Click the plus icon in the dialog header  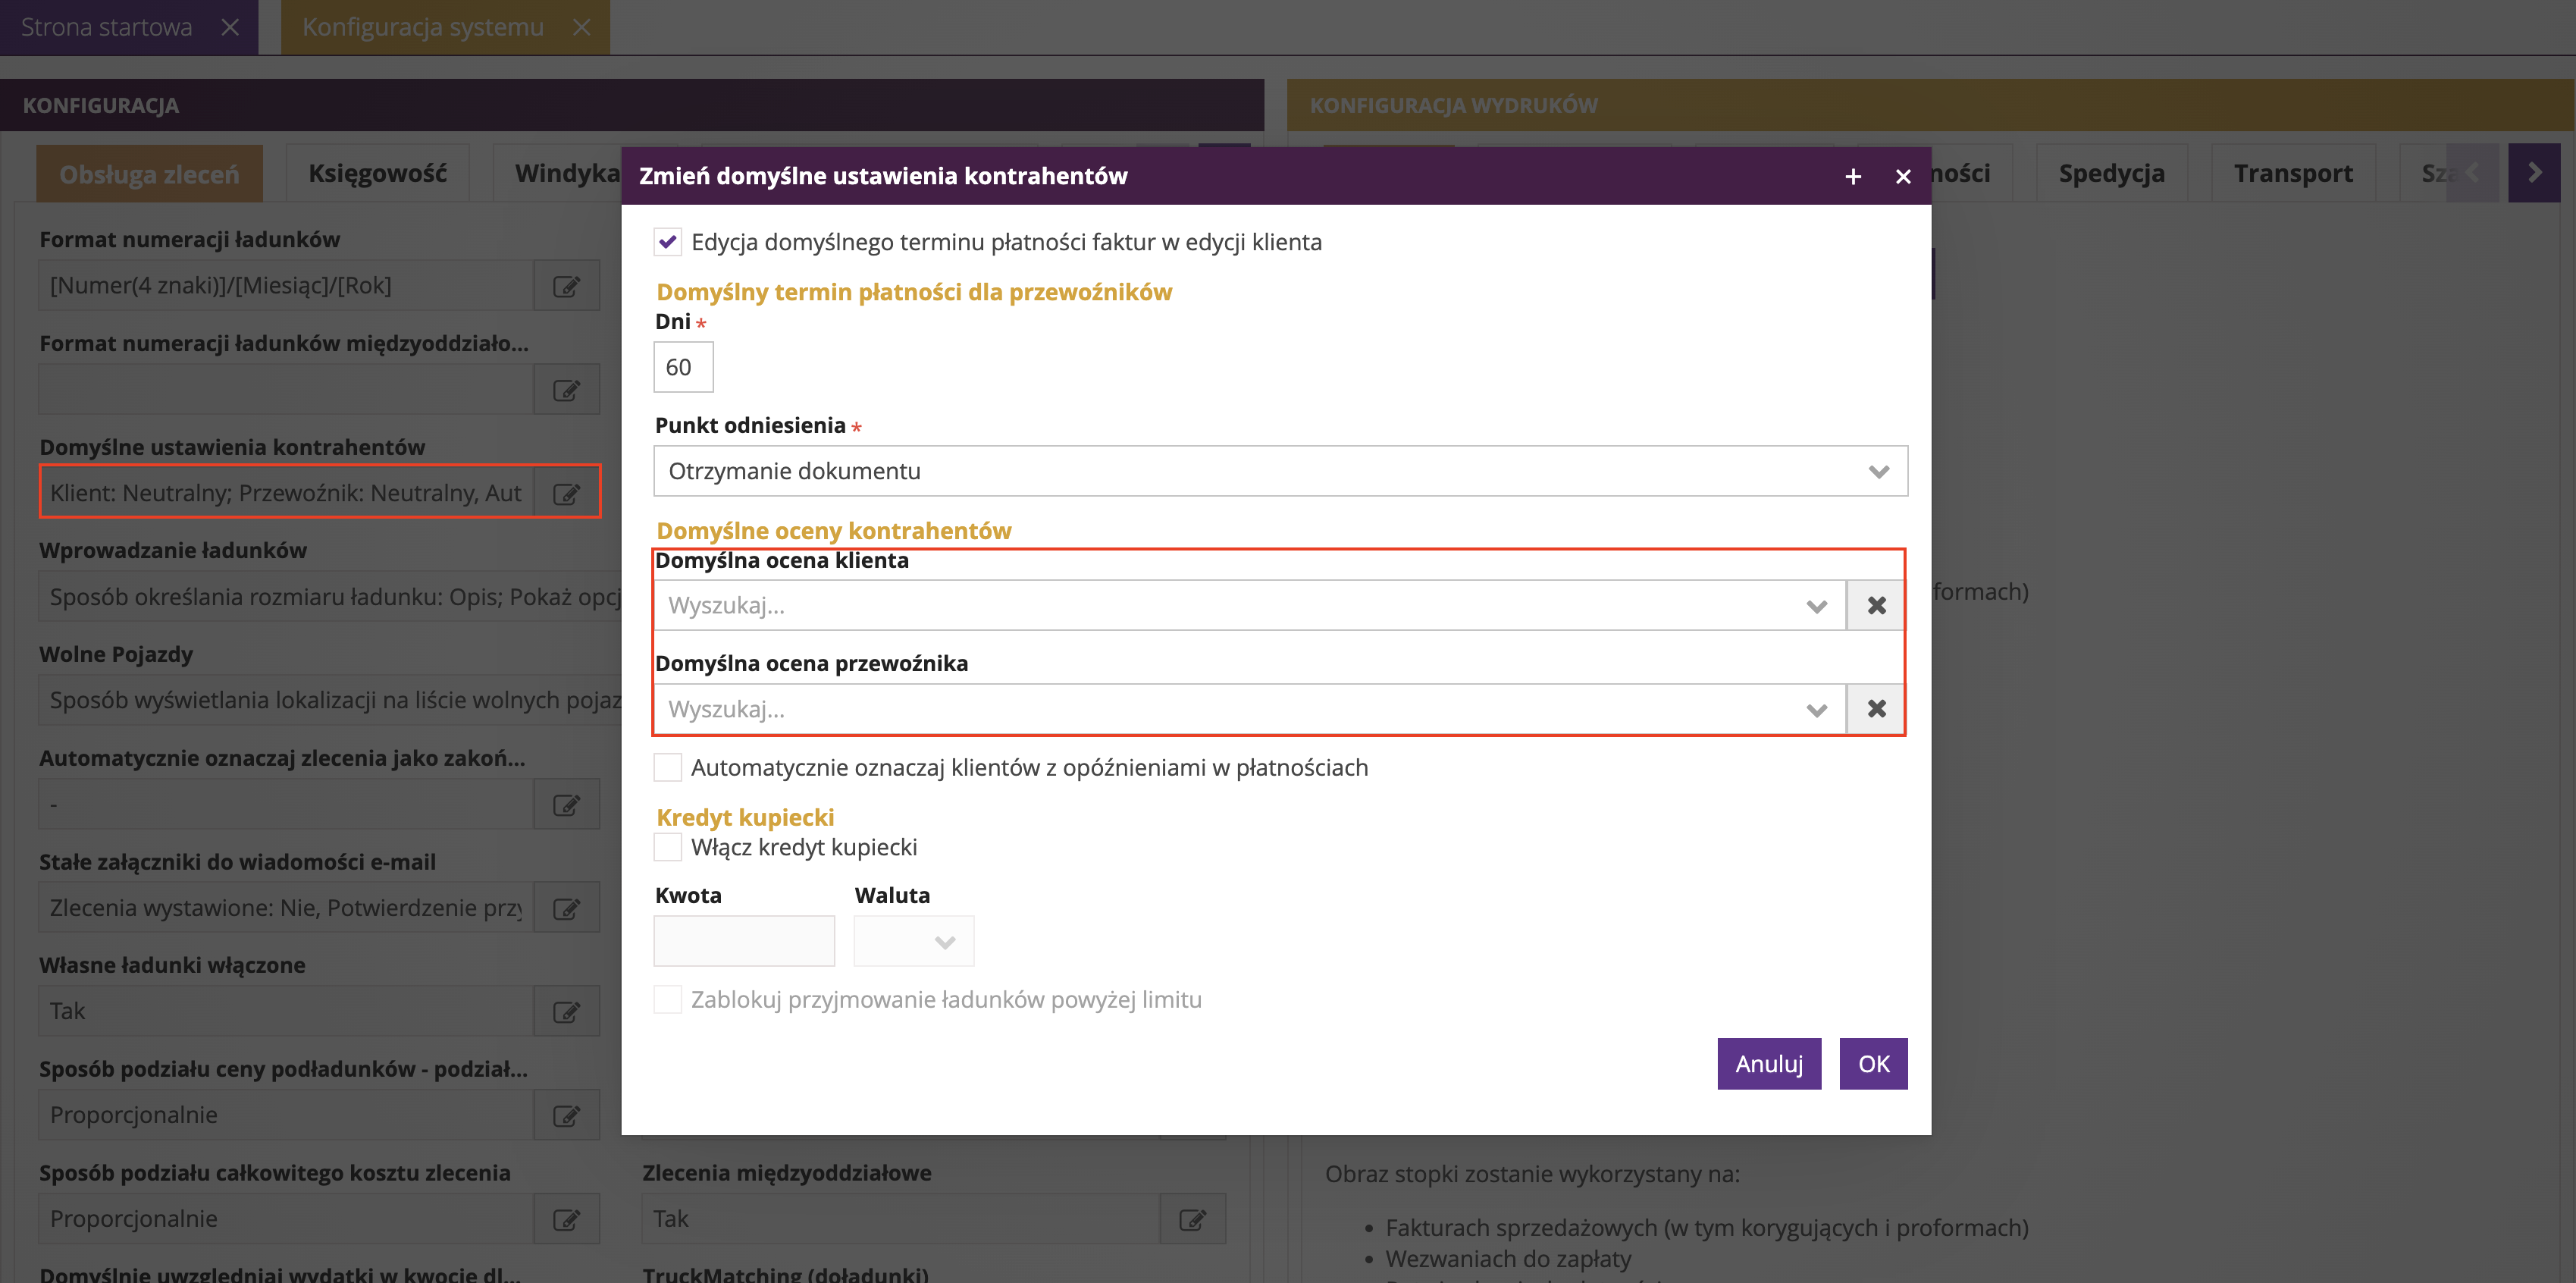click(x=1853, y=176)
